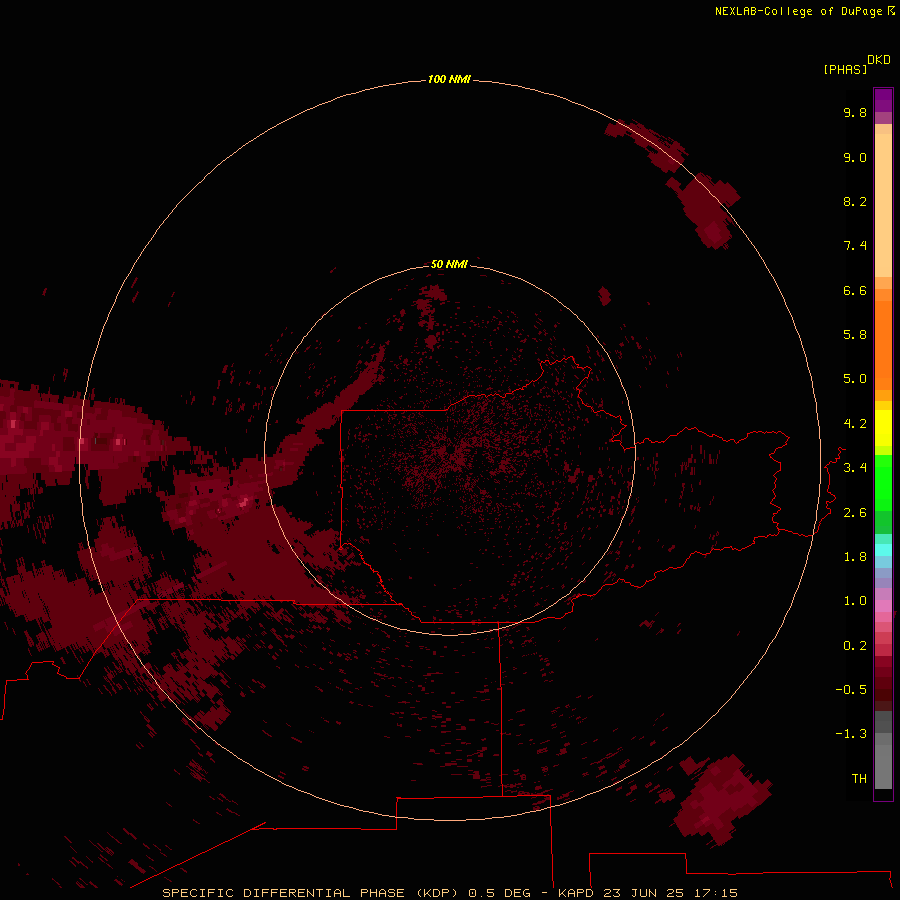This screenshot has height=900, width=900.
Task: Click the orange color bar segment
Action: click(883, 345)
